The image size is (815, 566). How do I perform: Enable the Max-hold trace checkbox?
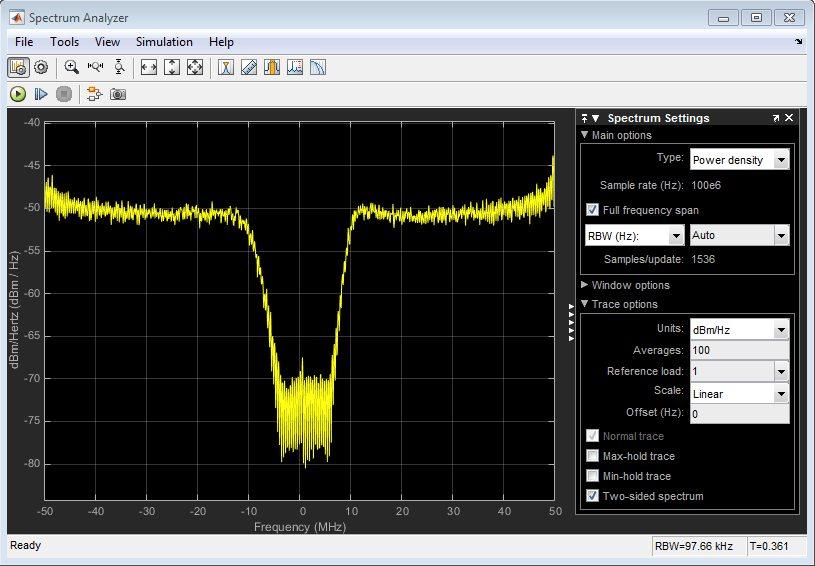click(x=593, y=456)
